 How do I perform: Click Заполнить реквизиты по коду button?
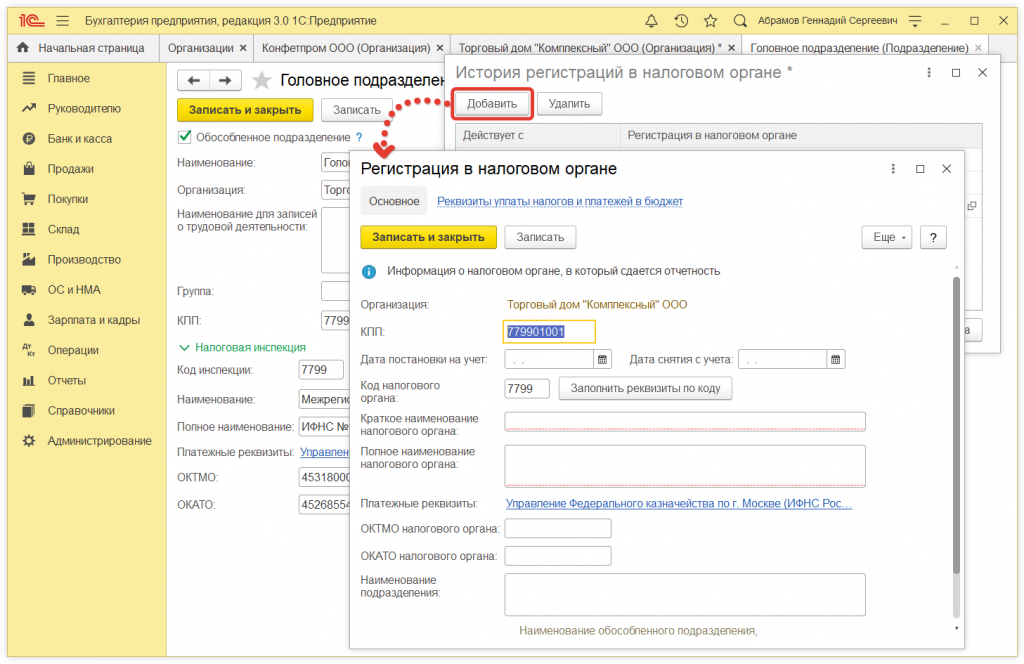pos(645,388)
